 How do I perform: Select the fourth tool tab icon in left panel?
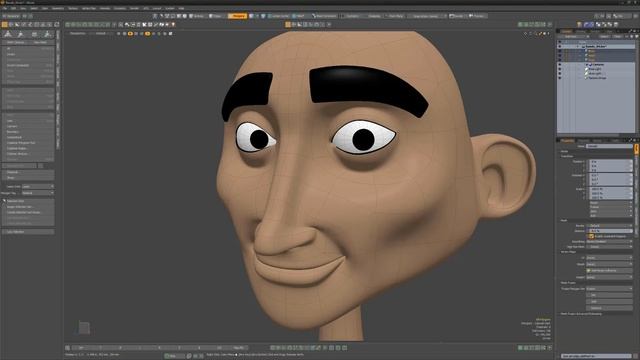[48, 34]
